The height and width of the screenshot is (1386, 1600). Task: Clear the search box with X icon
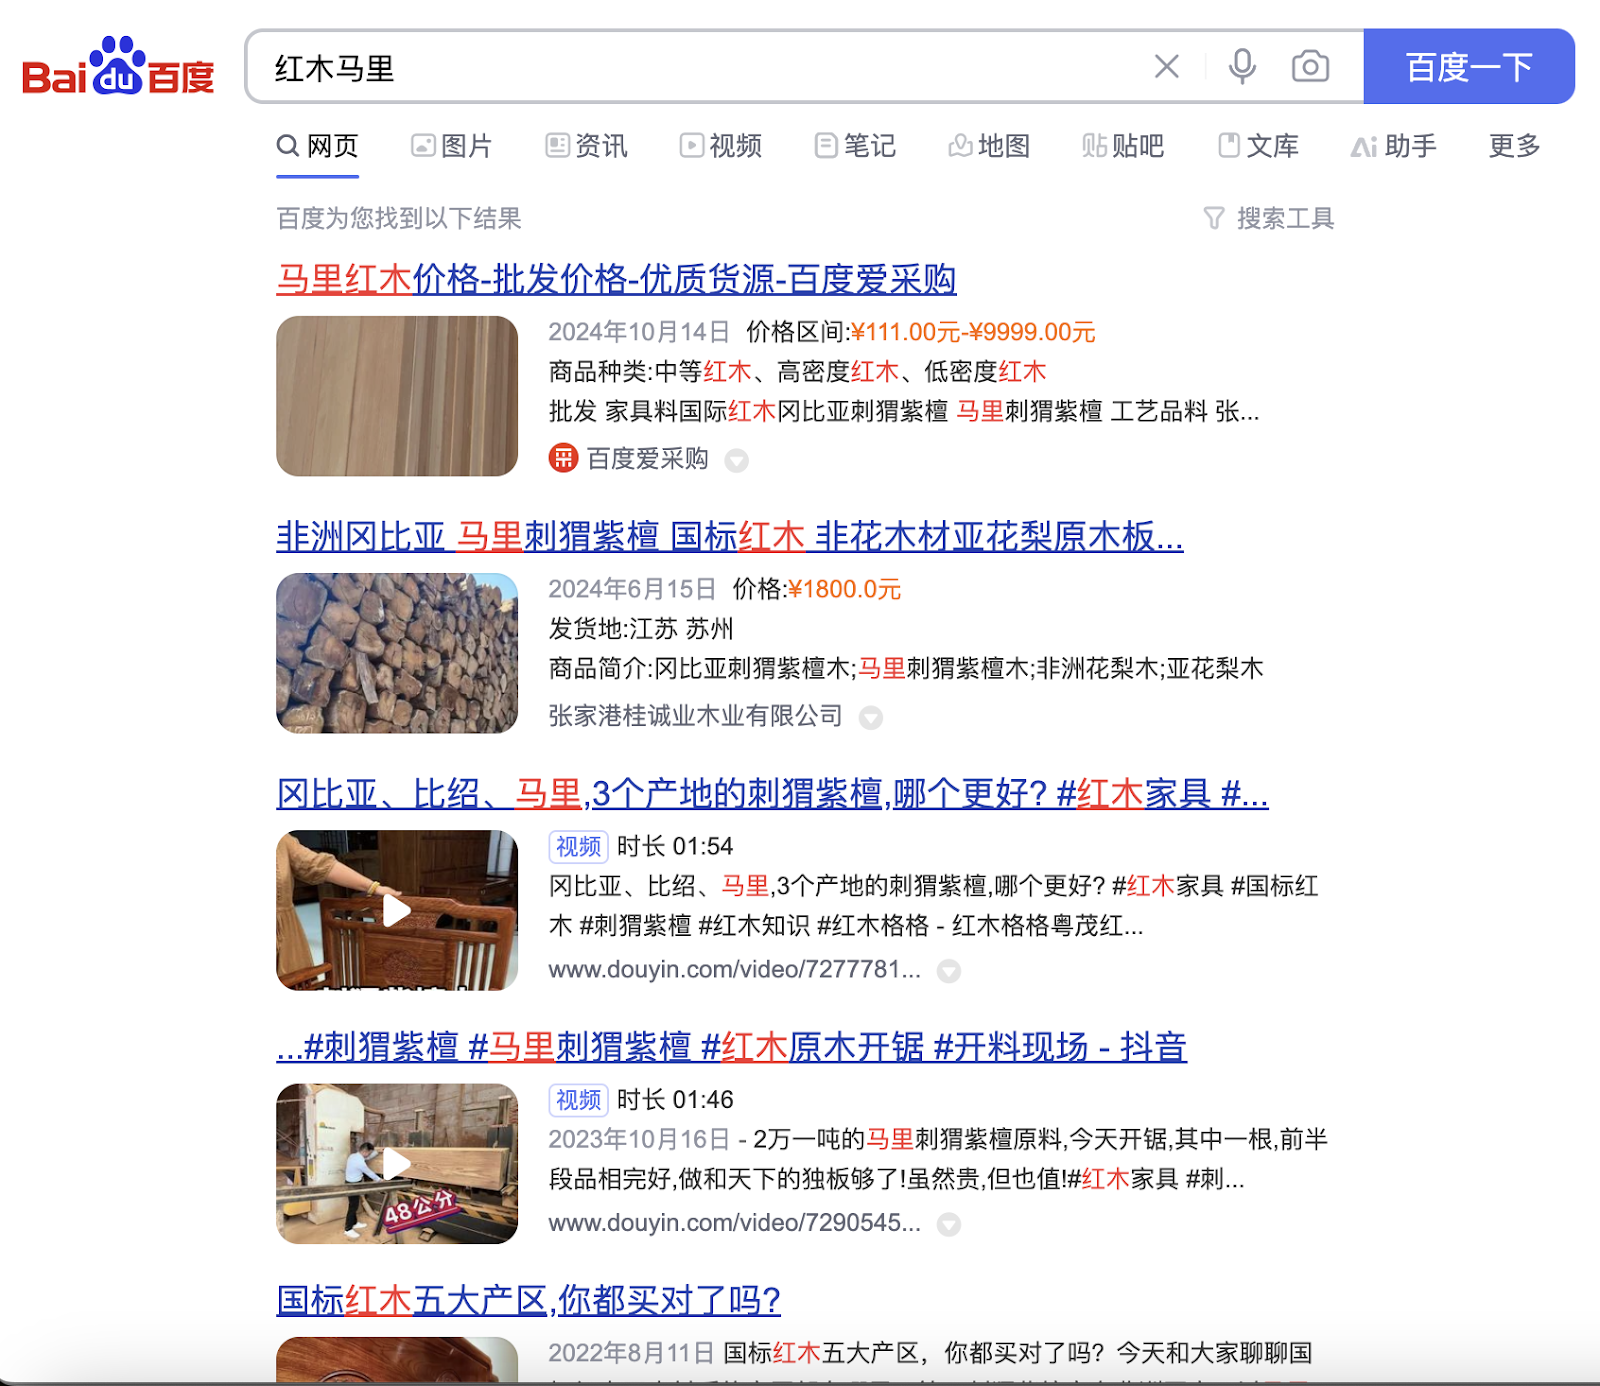1166,67
